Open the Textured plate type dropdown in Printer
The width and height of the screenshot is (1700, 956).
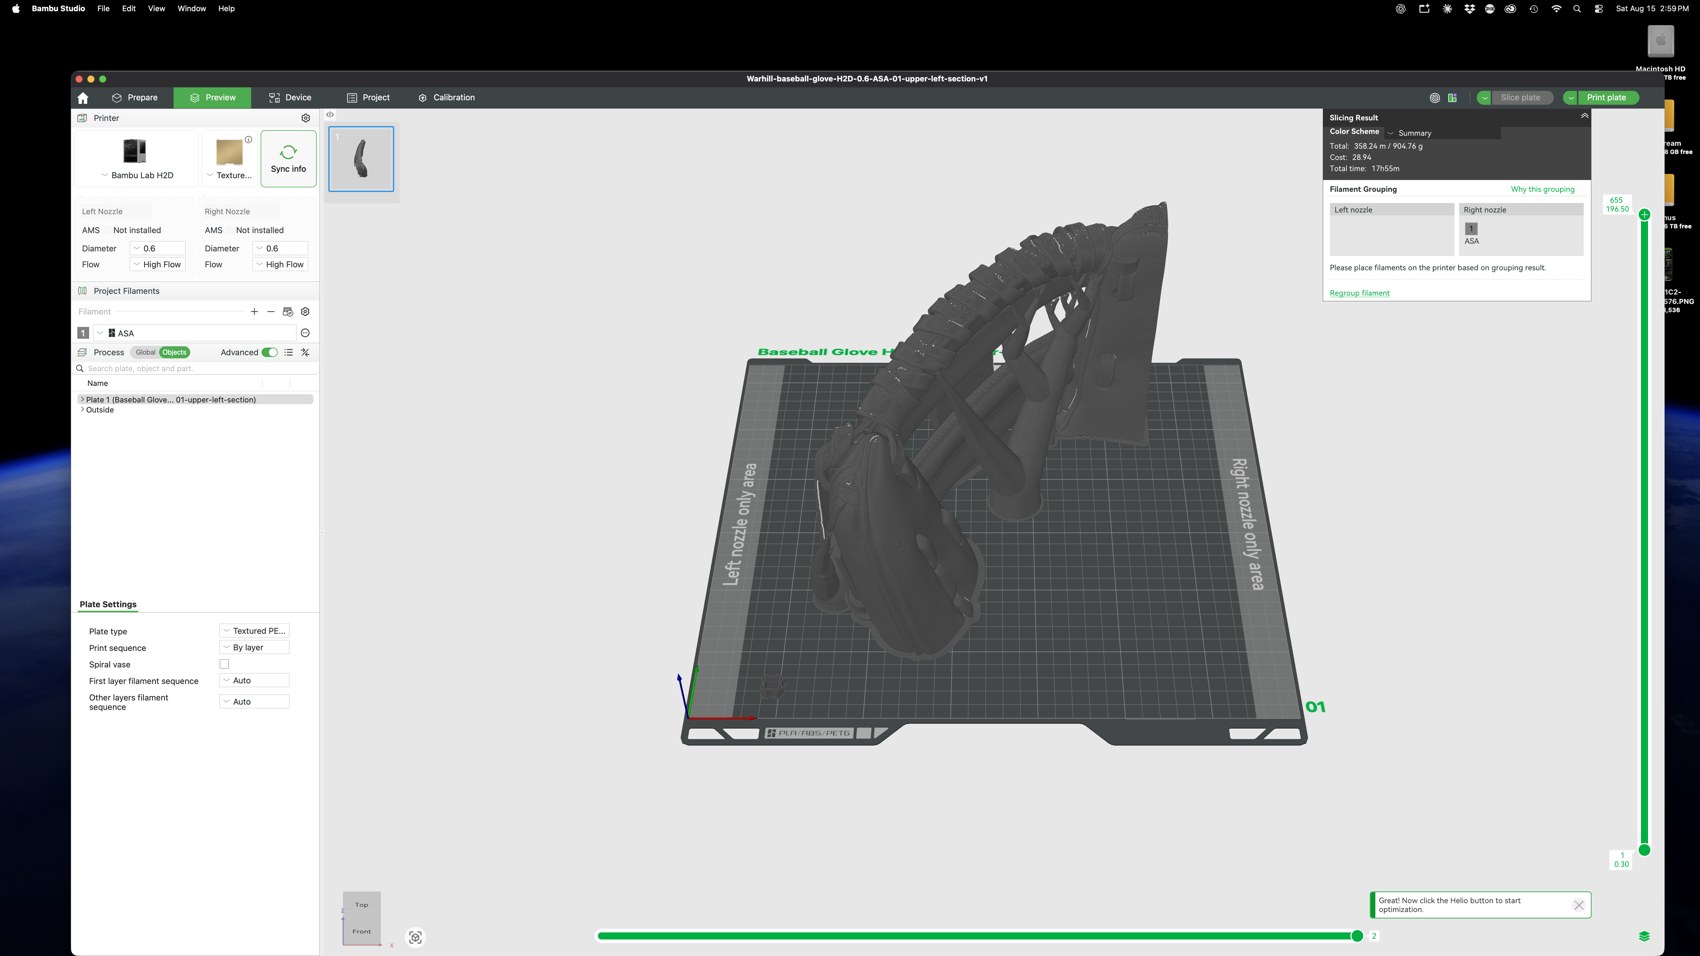(230, 175)
